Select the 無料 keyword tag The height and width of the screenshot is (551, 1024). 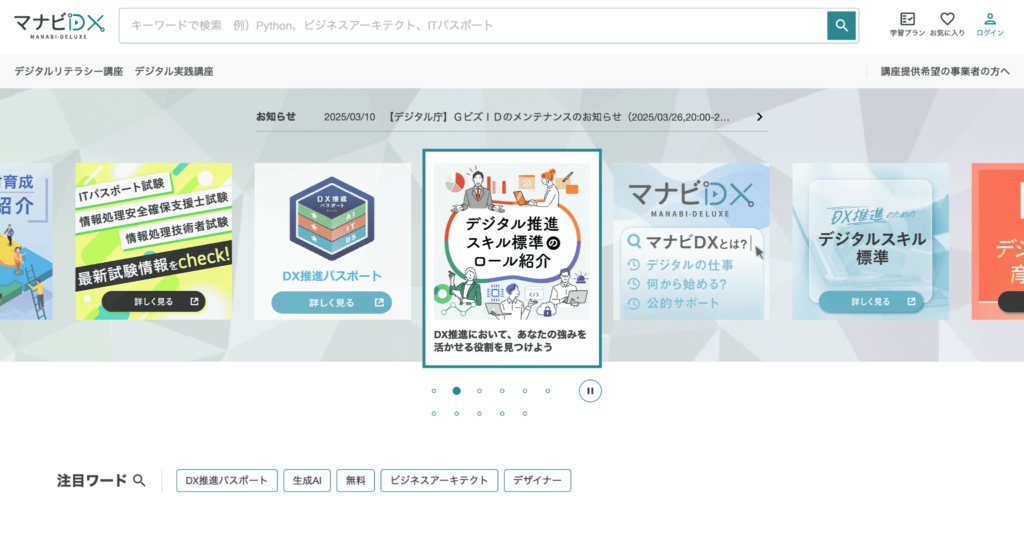pyautogui.click(x=355, y=480)
